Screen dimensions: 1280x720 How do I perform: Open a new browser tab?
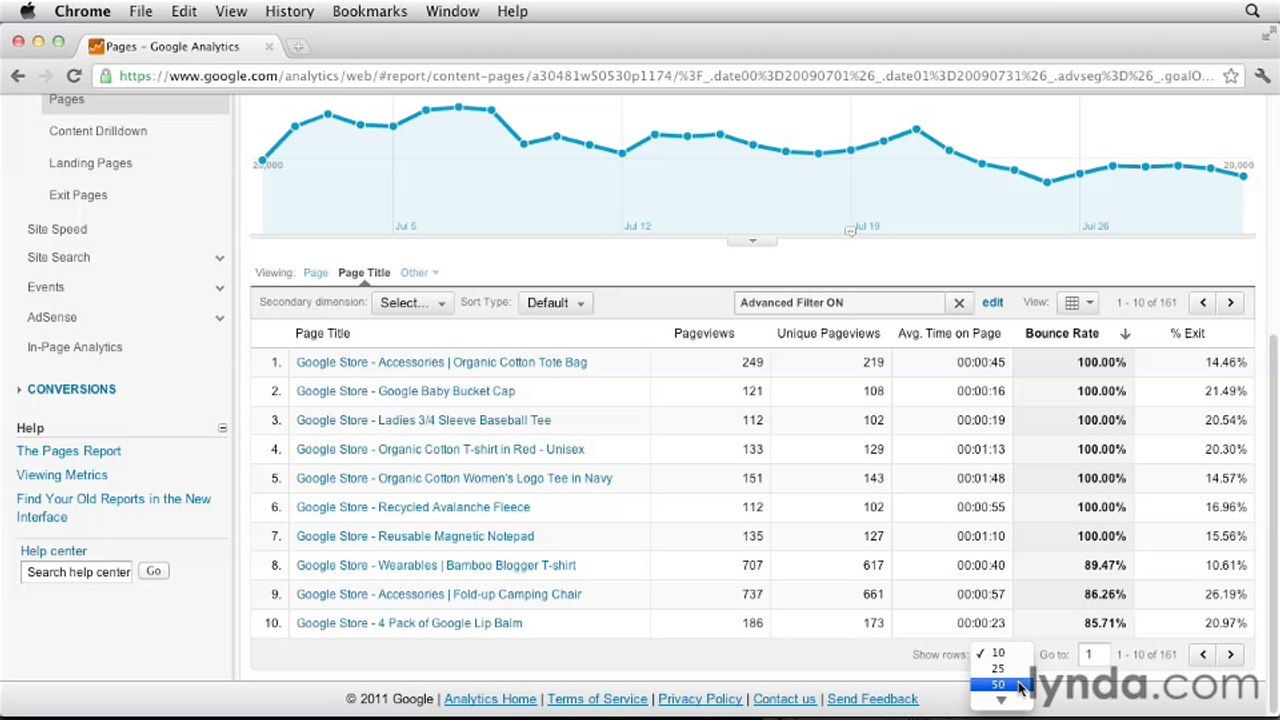[298, 46]
